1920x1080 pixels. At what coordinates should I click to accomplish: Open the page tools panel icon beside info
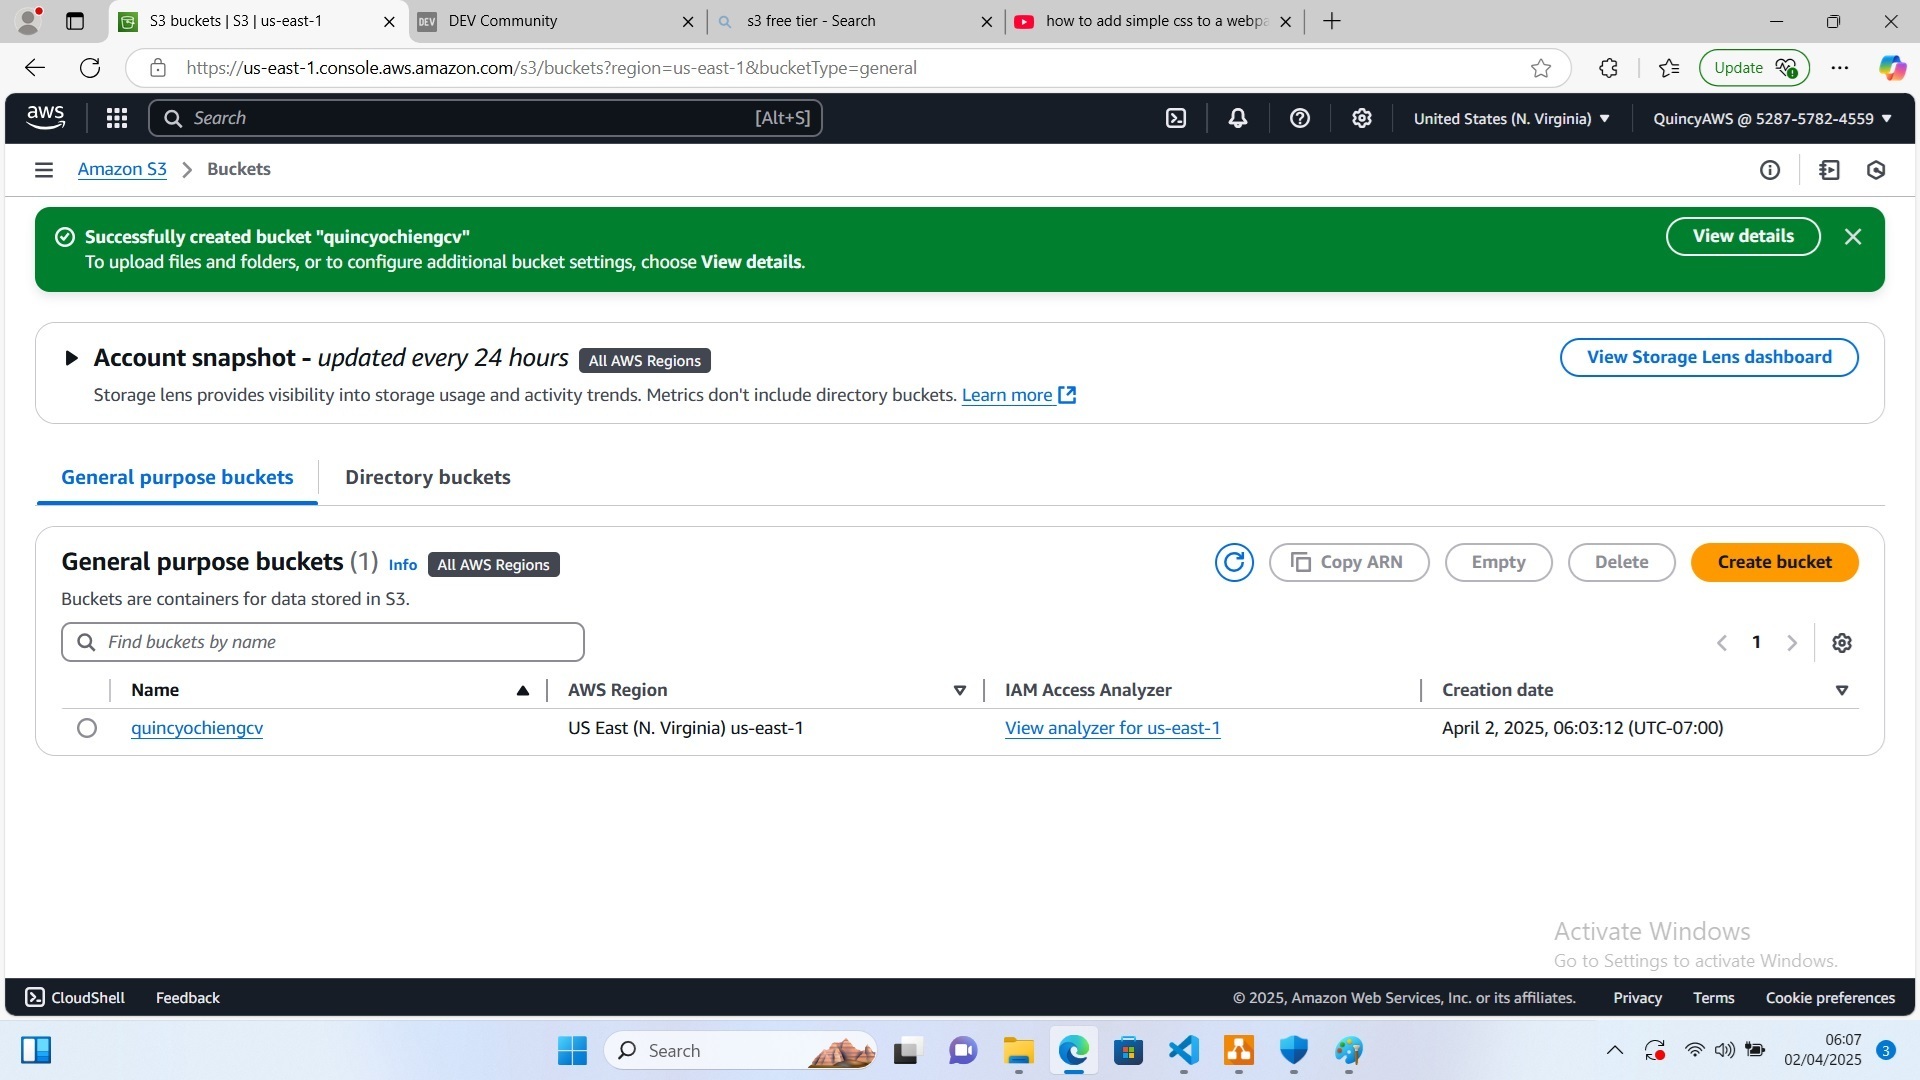1830,170
